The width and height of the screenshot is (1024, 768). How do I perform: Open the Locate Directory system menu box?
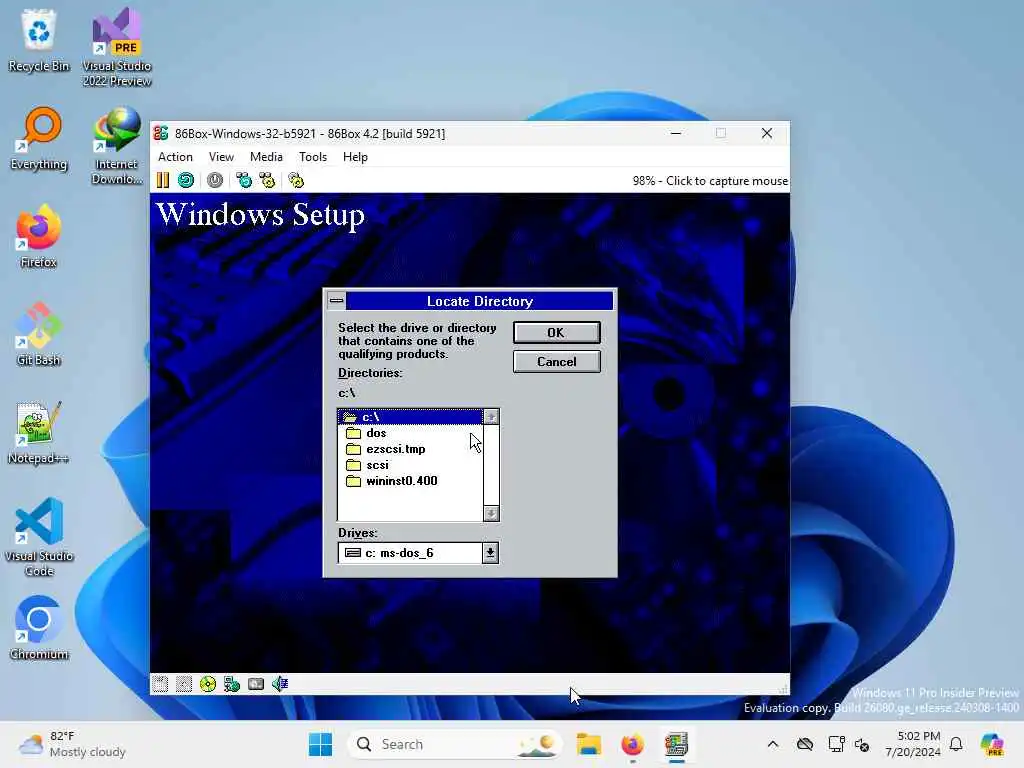336,301
